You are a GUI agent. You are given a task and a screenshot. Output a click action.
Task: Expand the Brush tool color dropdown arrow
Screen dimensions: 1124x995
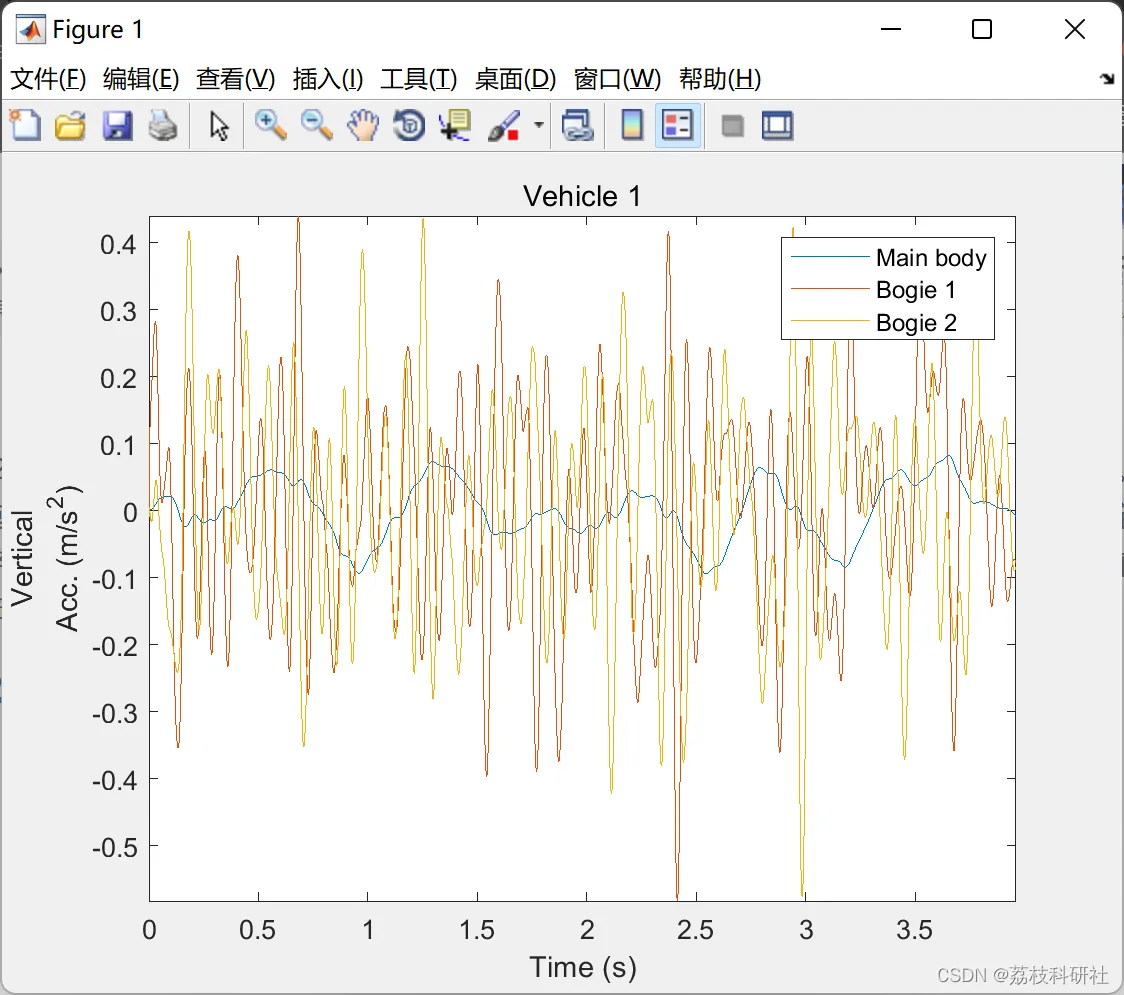[538, 125]
